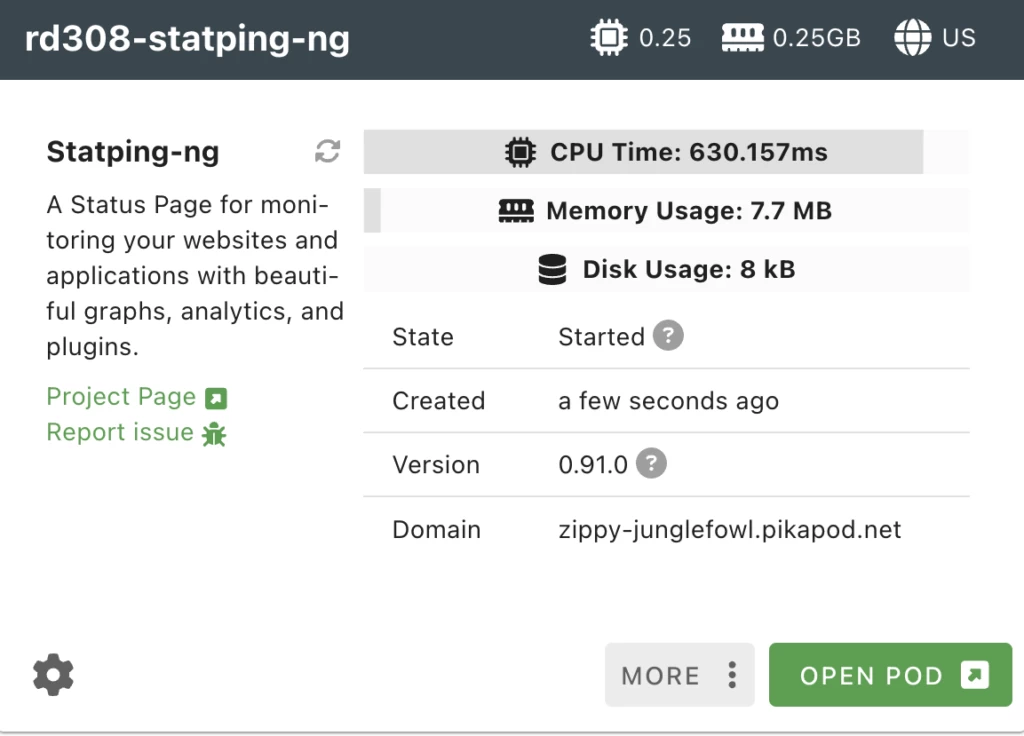The height and width of the screenshot is (736, 1024).
Task: Open the settings gear icon
Action: [53, 676]
